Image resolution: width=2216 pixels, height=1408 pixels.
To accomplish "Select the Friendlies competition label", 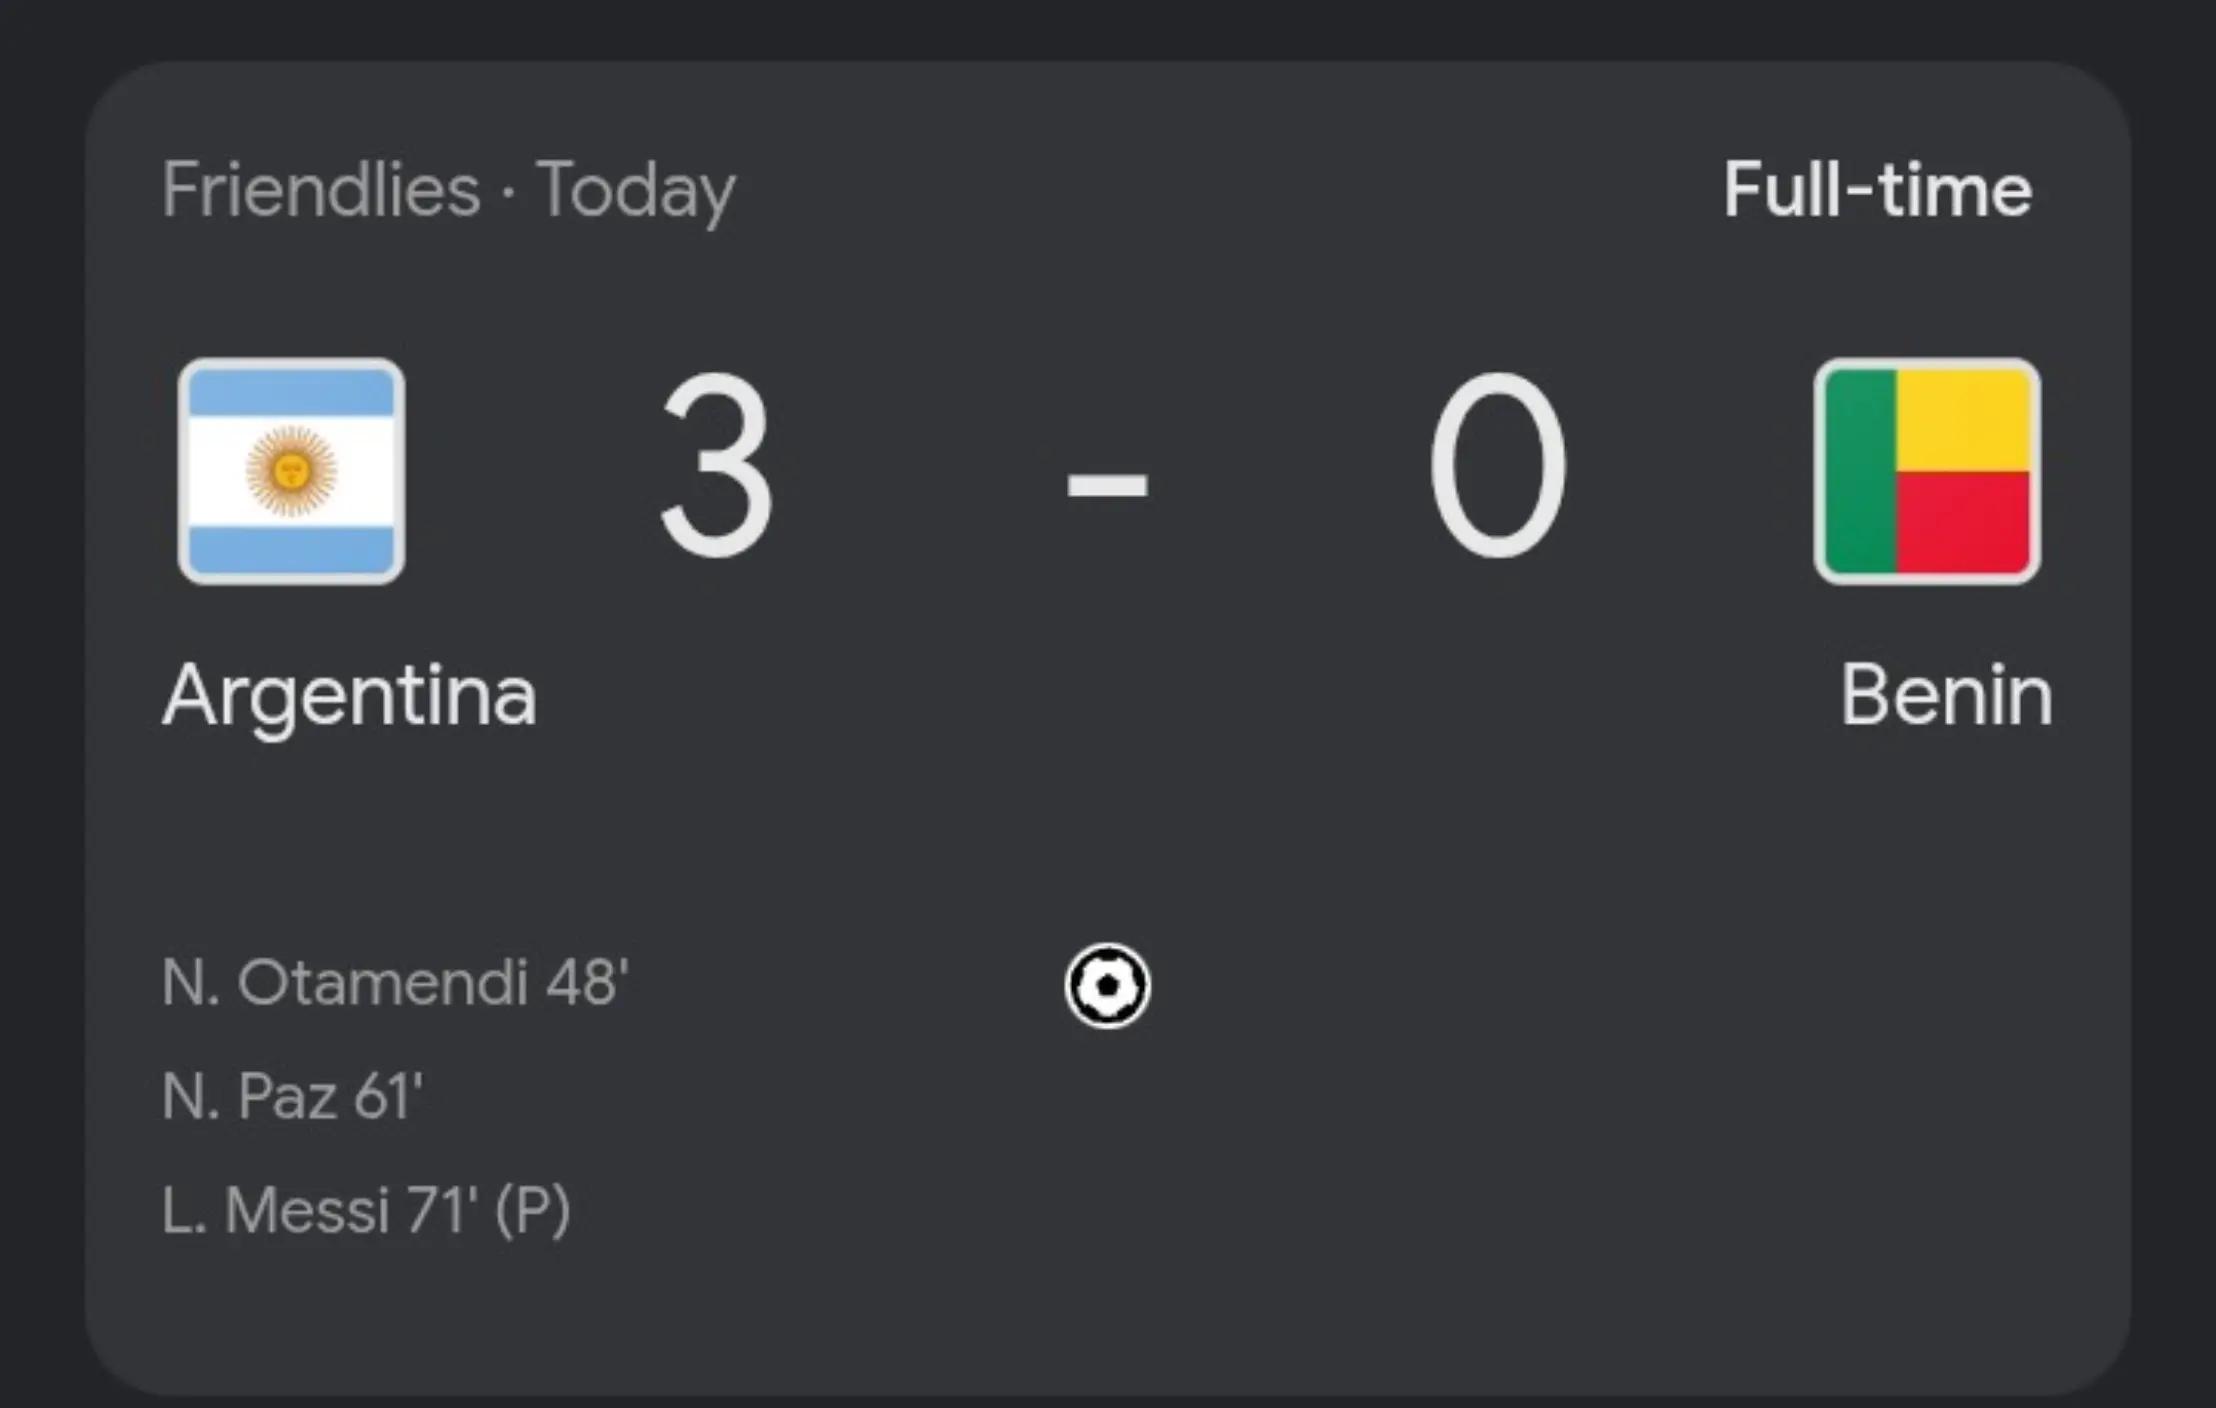I will (321, 189).
